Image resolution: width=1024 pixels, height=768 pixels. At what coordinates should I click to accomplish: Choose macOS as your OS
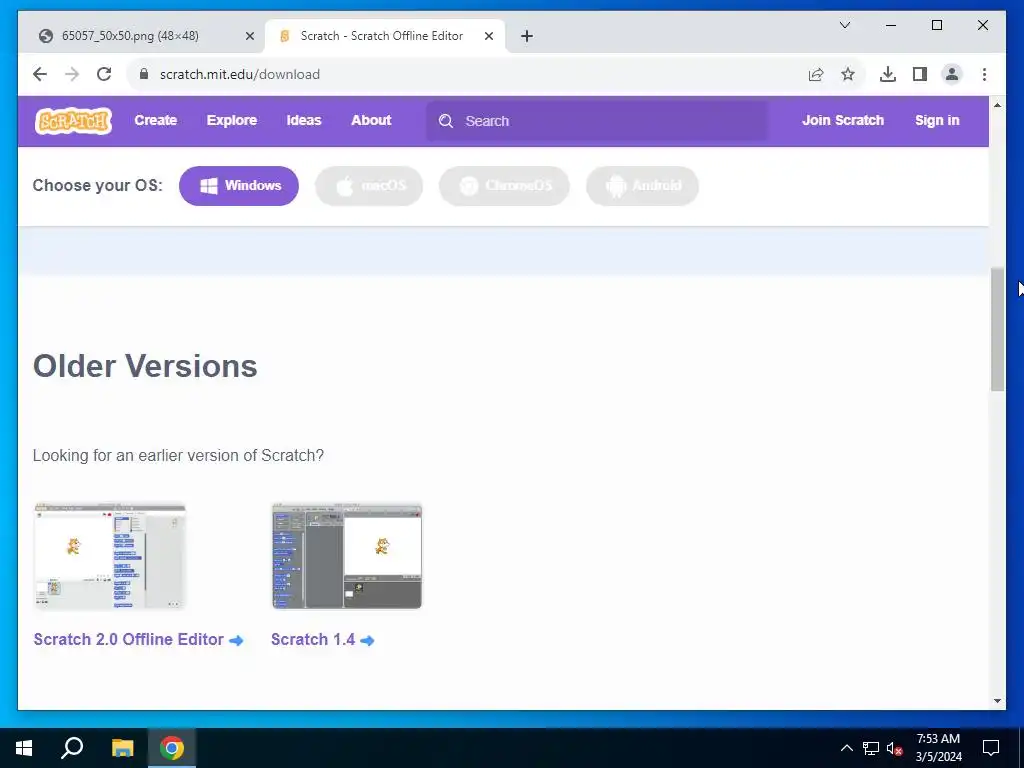pyautogui.click(x=369, y=186)
